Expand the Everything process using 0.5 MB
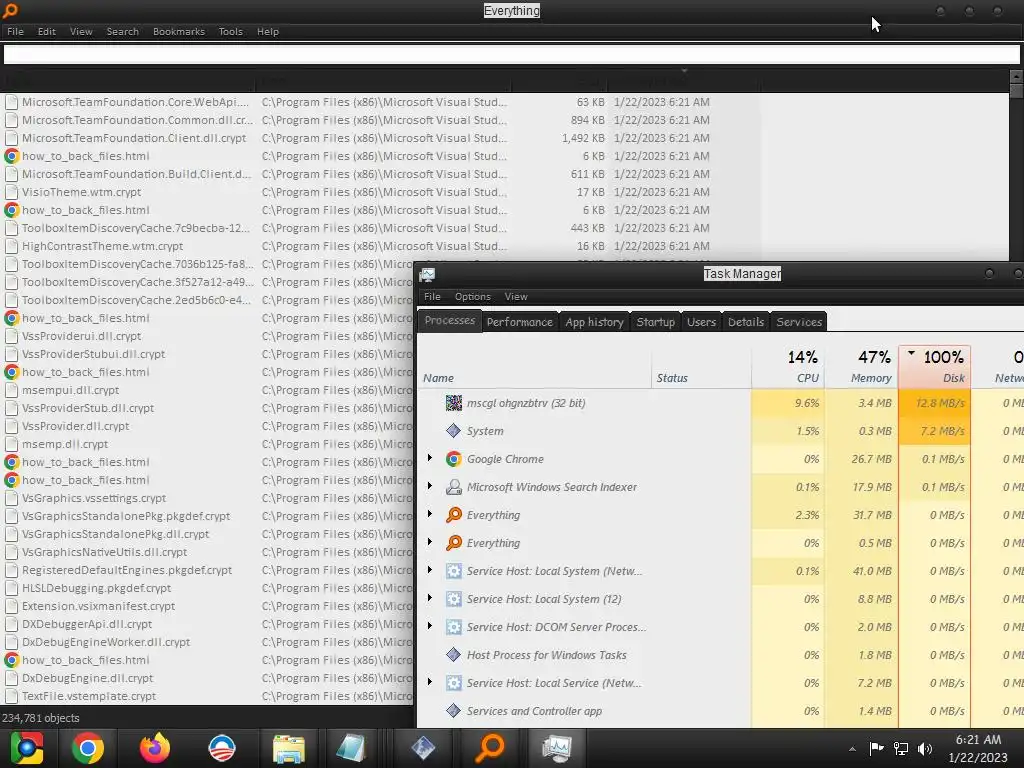The height and width of the screenshot is (768, 1024). tap(430, 542)
